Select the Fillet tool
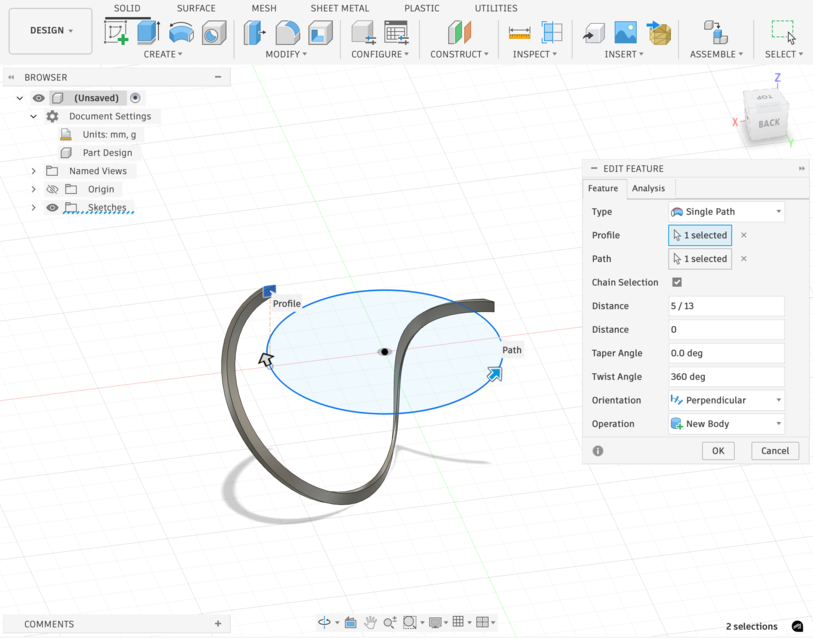Viewport: 813px width, 638px height. tap(288, 31)
